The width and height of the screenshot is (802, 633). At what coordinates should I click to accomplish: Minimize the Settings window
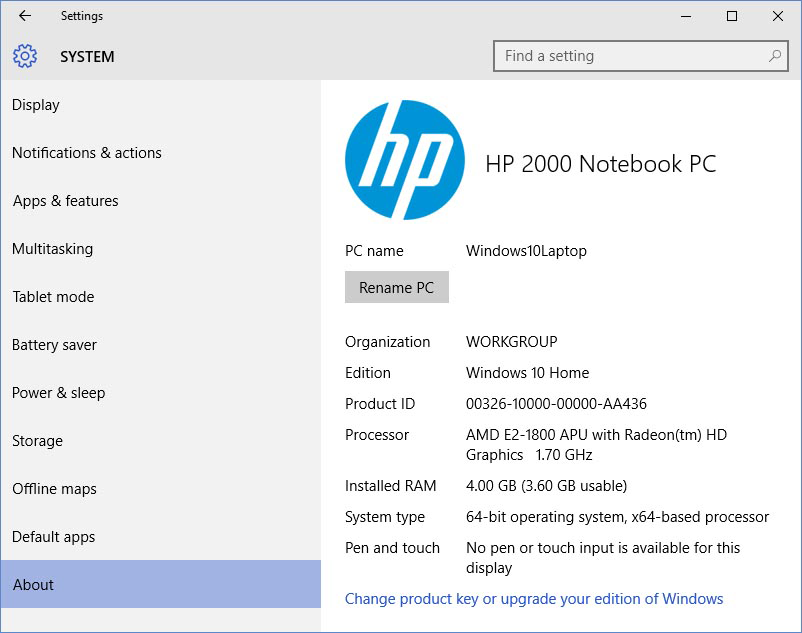pyautogui.click(x=686, y=16)
